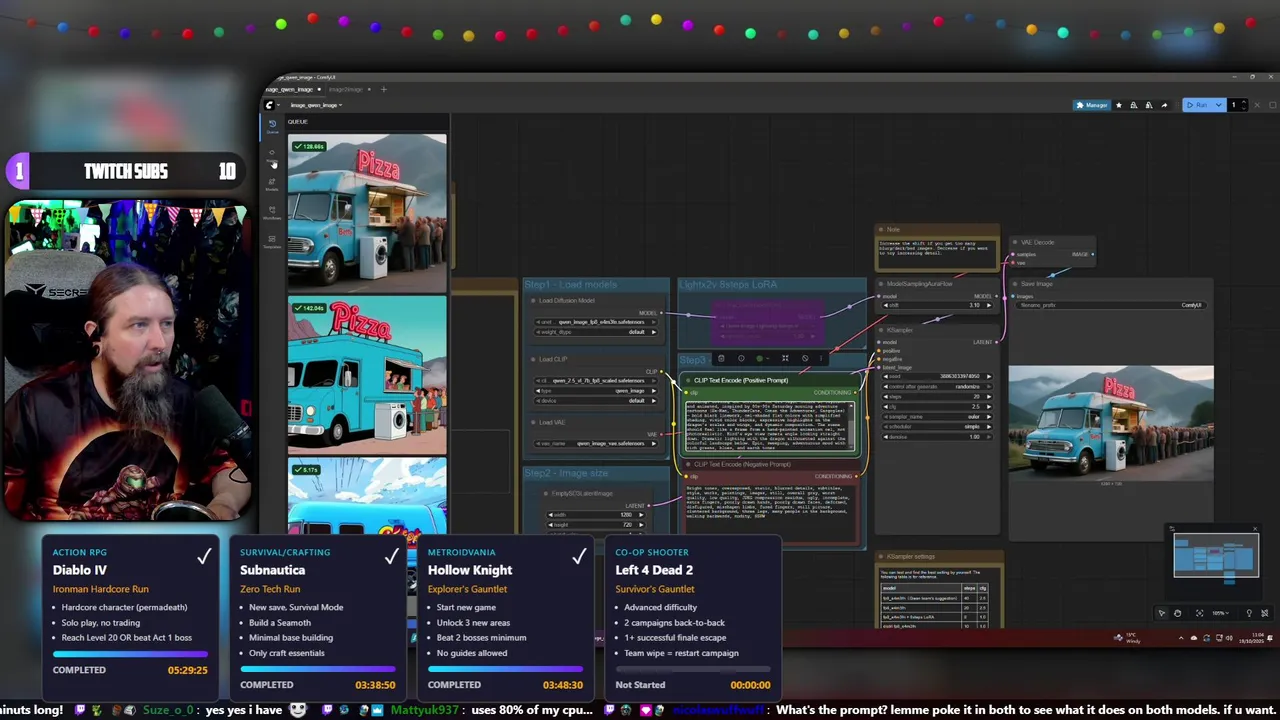Viewport: 1280px width, 720px height.
Task: Open a new workflow tab with plus
Action: pos(384,89)
